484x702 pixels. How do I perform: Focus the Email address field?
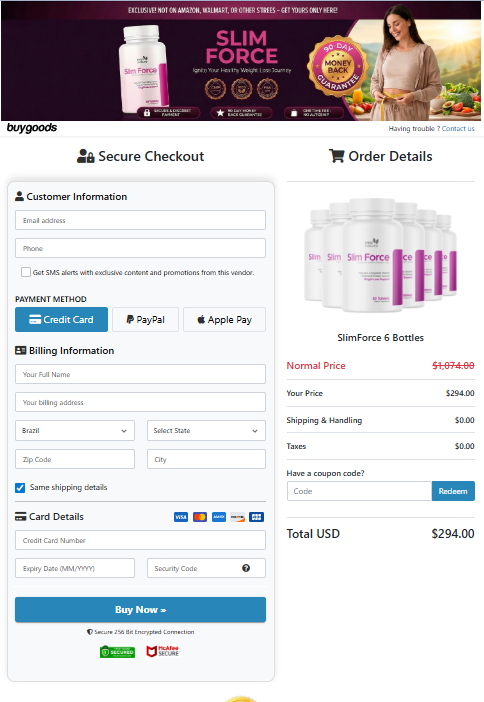click(x=141, y=220)
